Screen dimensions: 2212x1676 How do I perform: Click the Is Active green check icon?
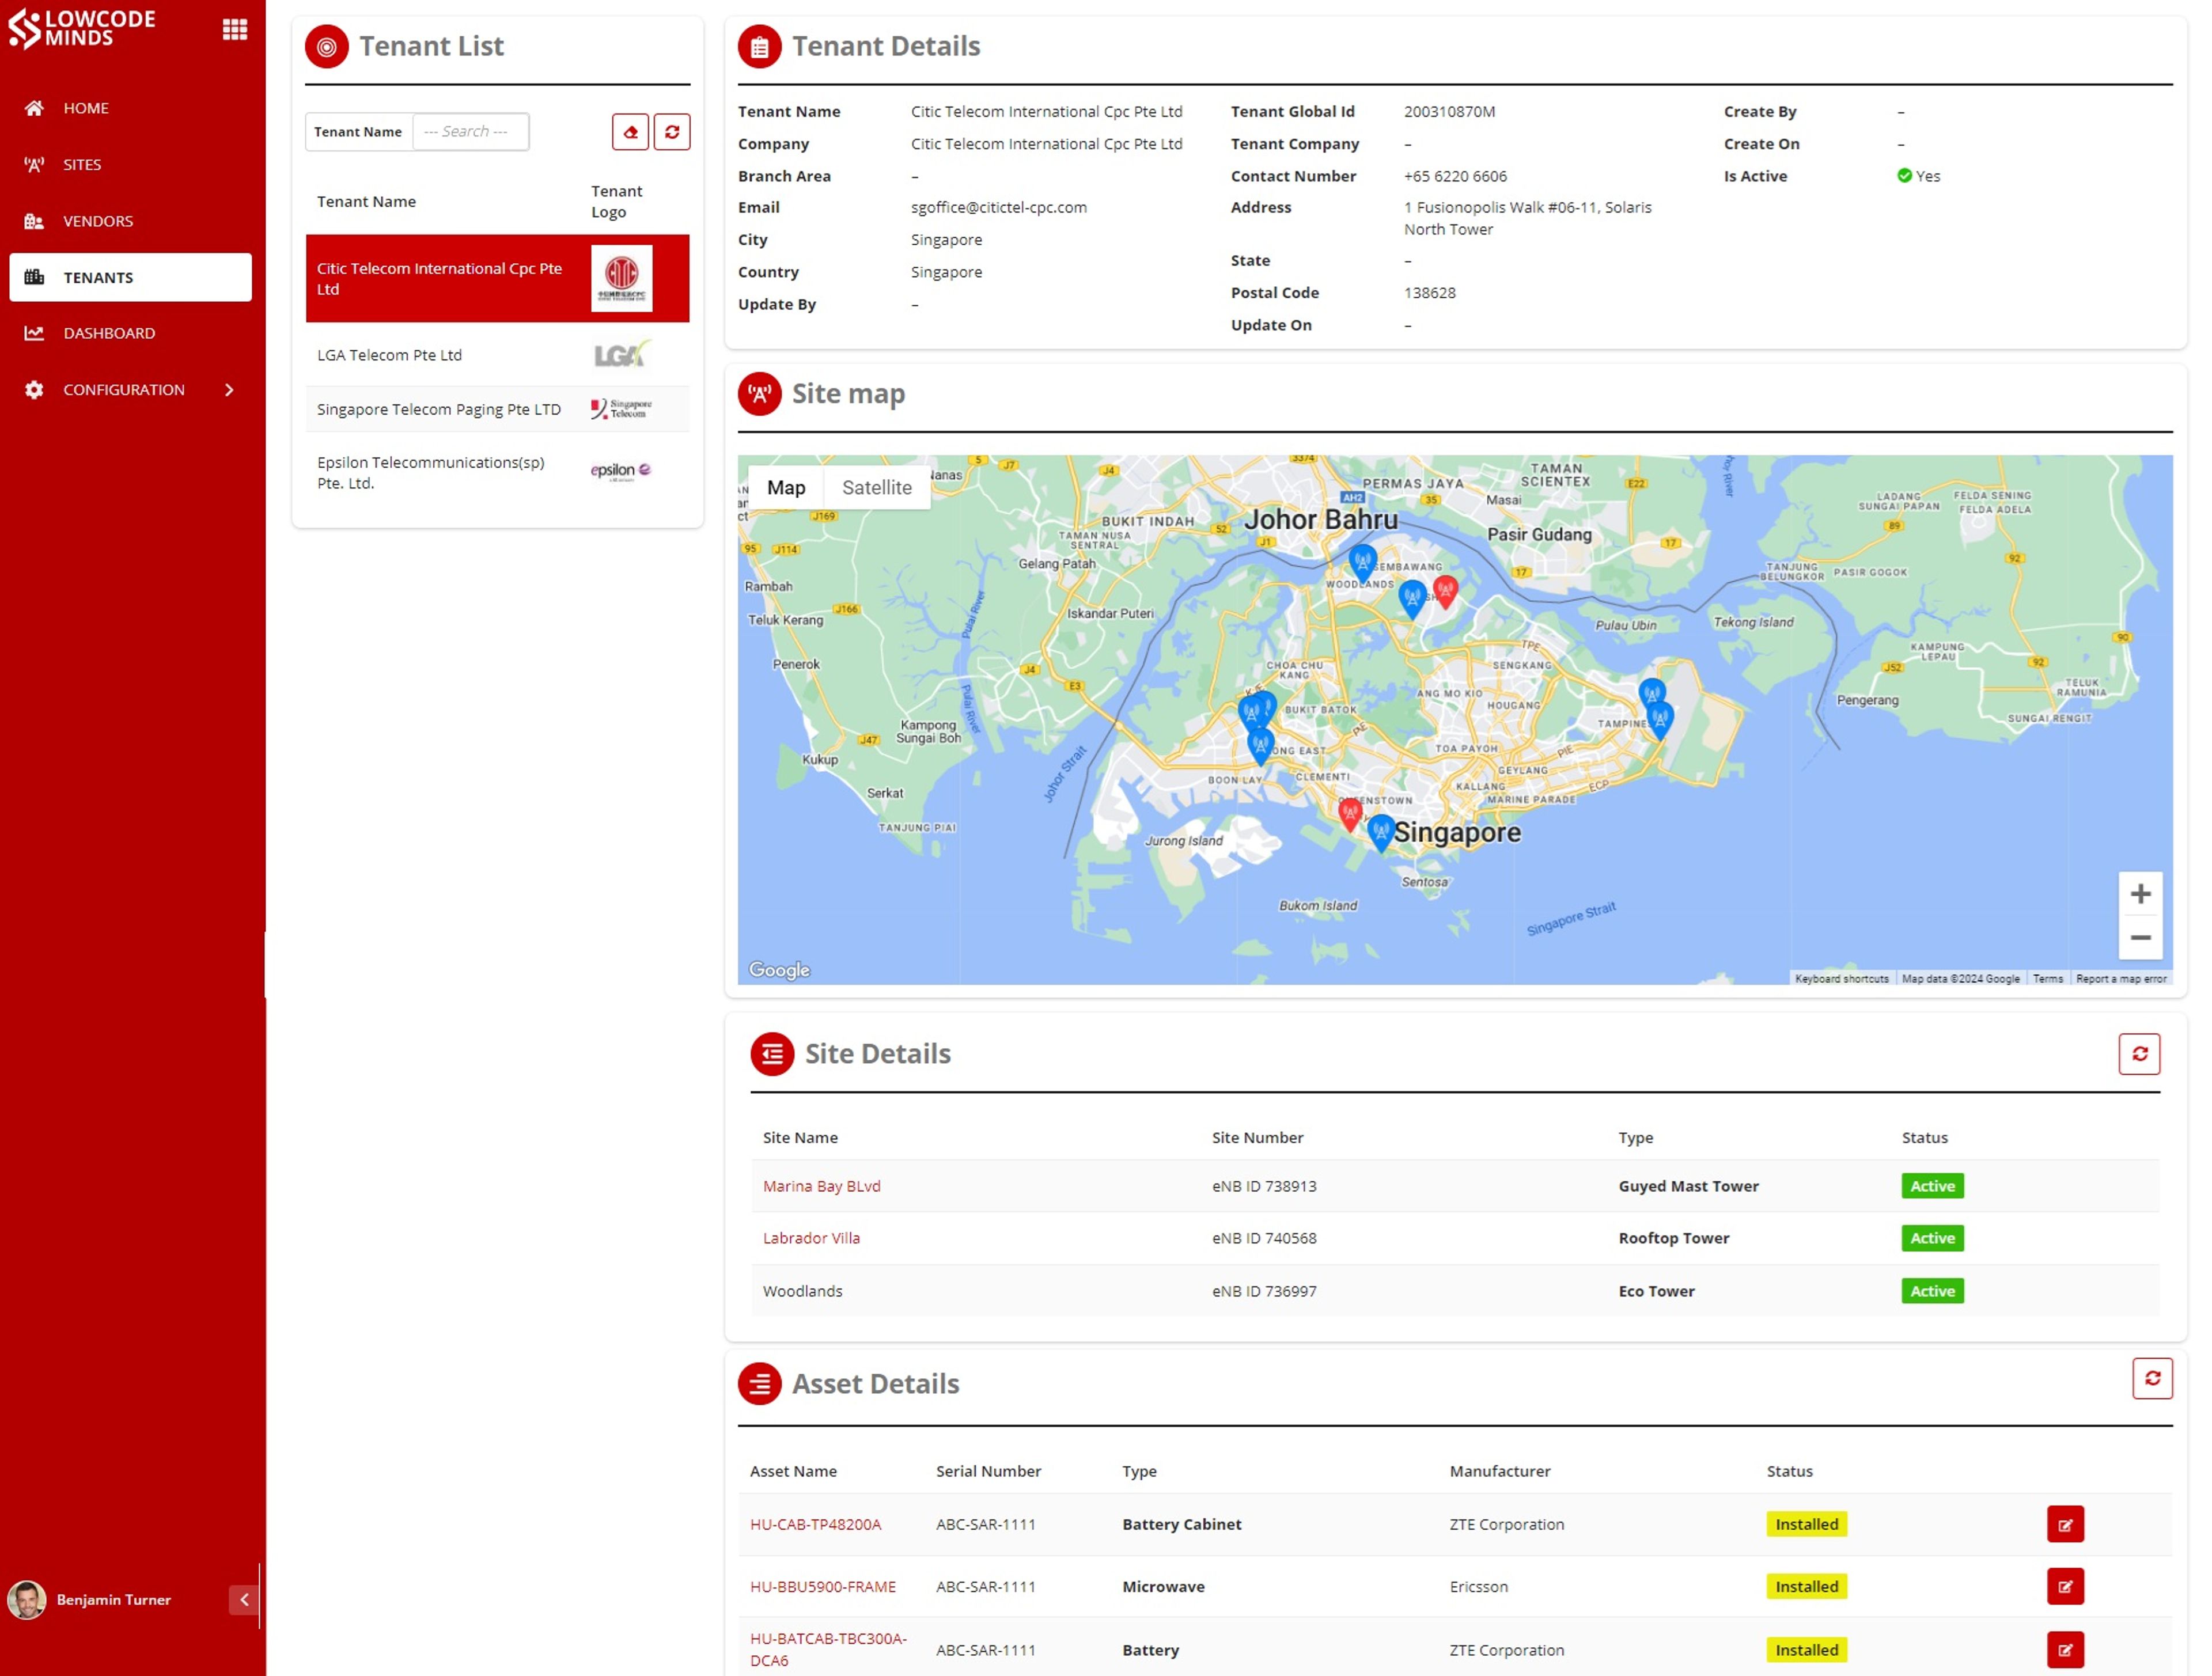(x=1904, y=176)
